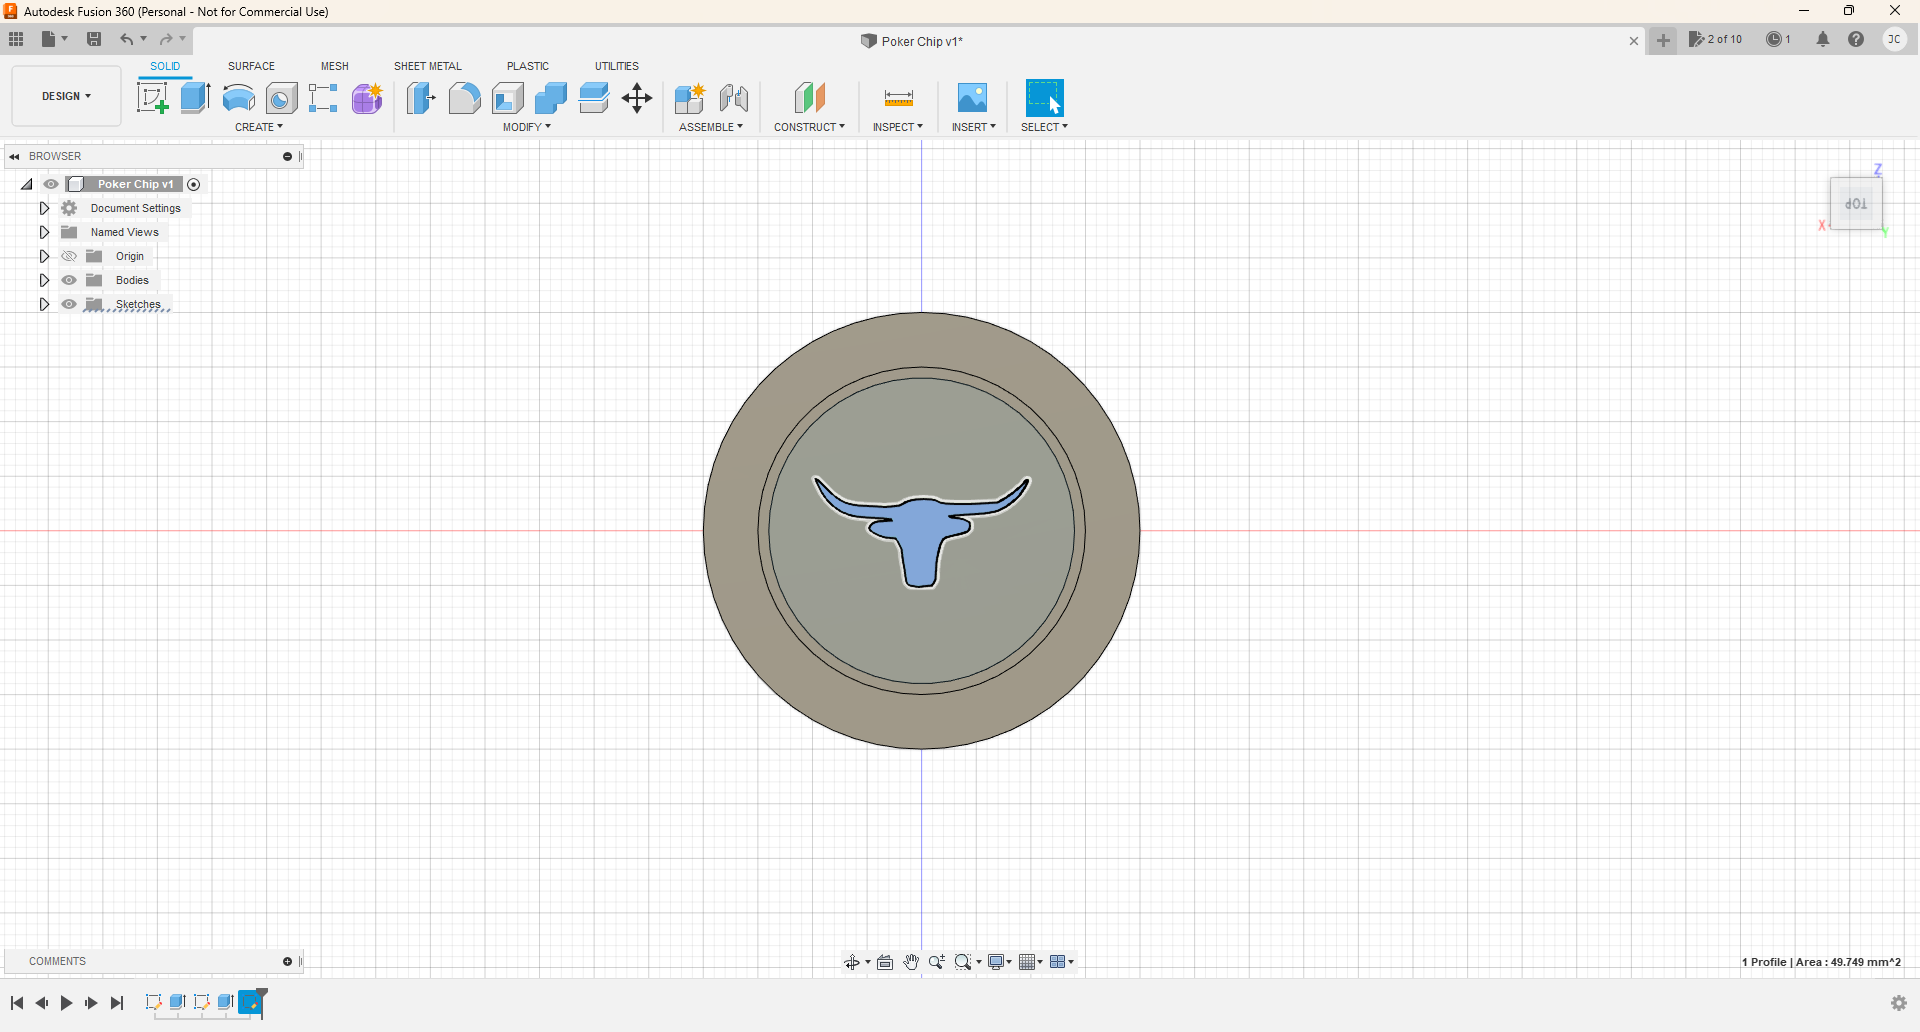The image size is (1920, 1032).
Task: Click the Top face of the ViewCube
Action: click(1856, 204)
